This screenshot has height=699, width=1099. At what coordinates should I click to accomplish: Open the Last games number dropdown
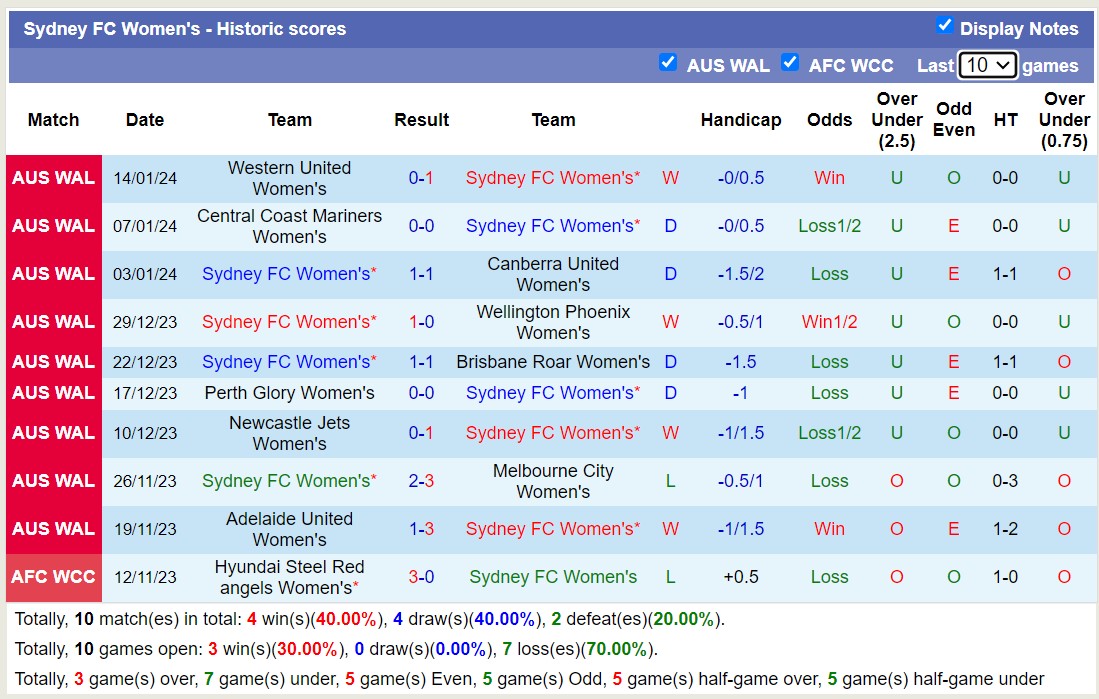point(986,64)
